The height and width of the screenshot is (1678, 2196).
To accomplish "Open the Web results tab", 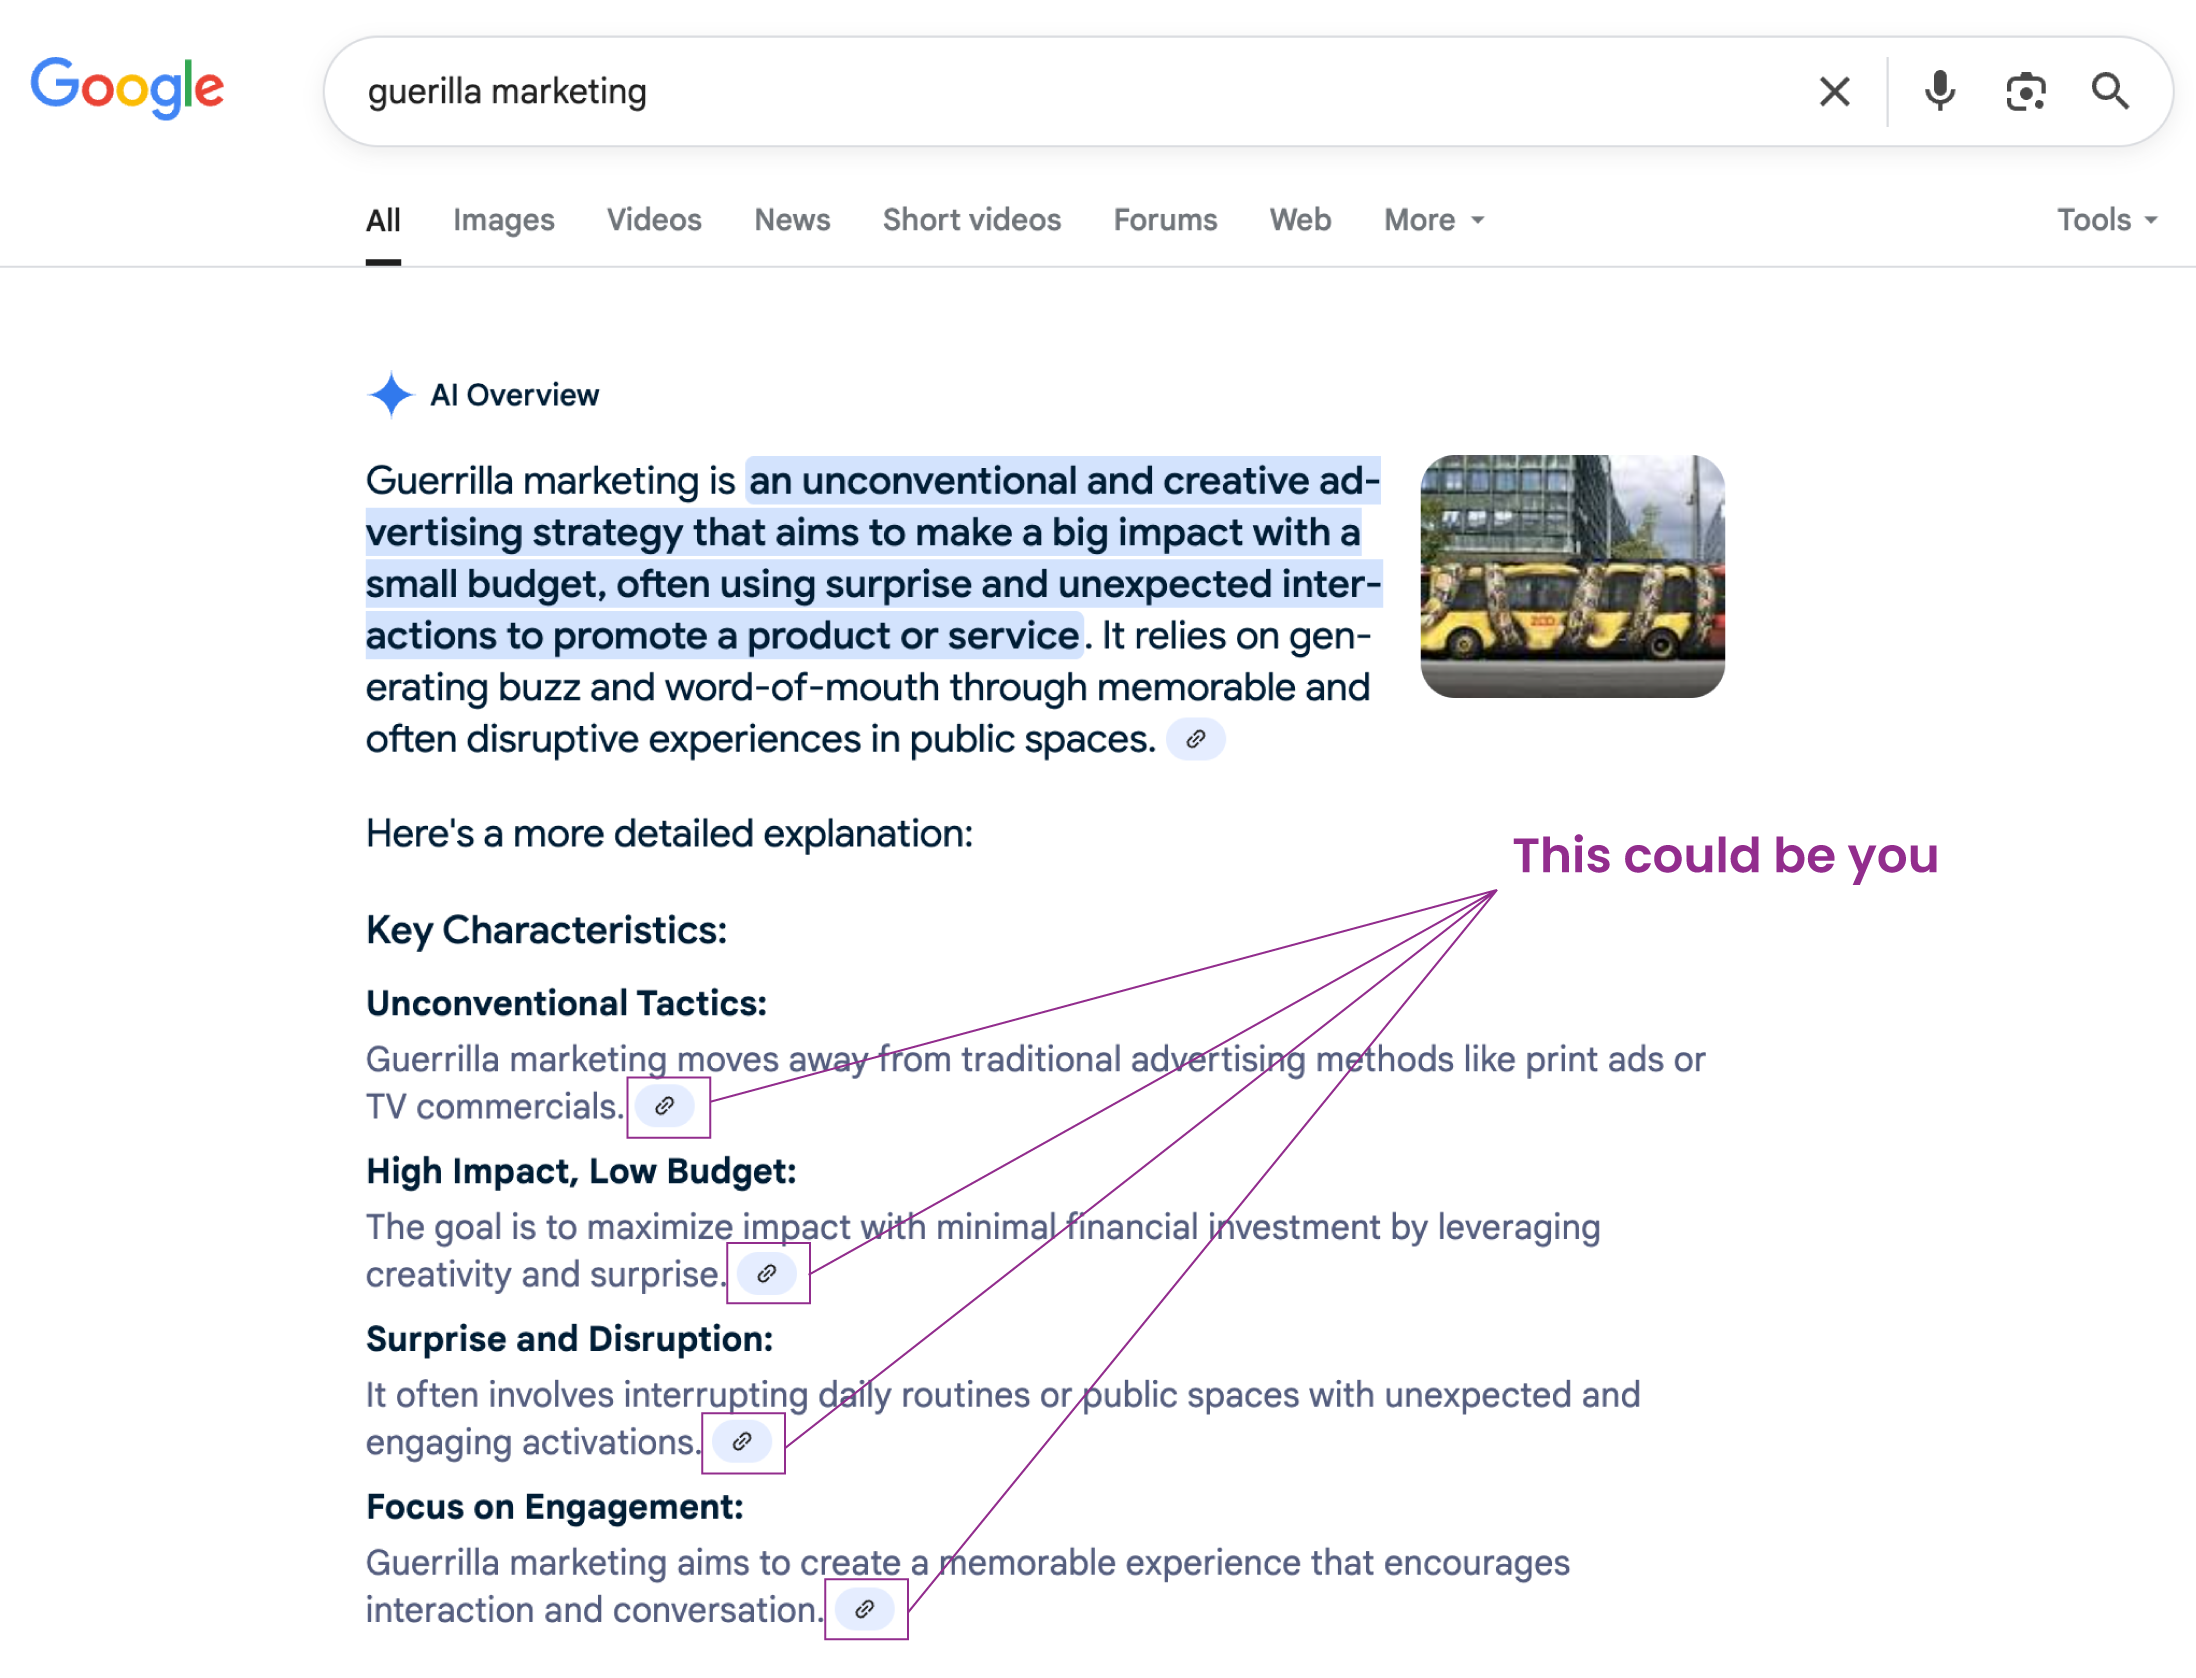I will pyautogui.click(x=1300, y=220).
